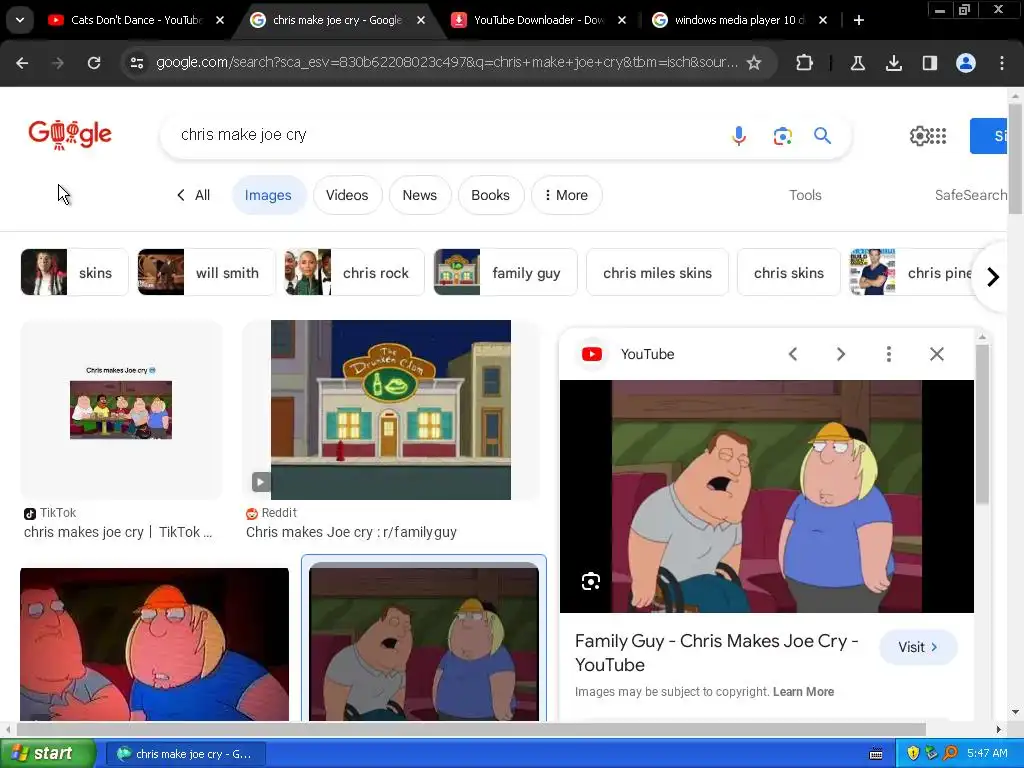
Task: Select the chris miles skins chip
Action: 657,272
